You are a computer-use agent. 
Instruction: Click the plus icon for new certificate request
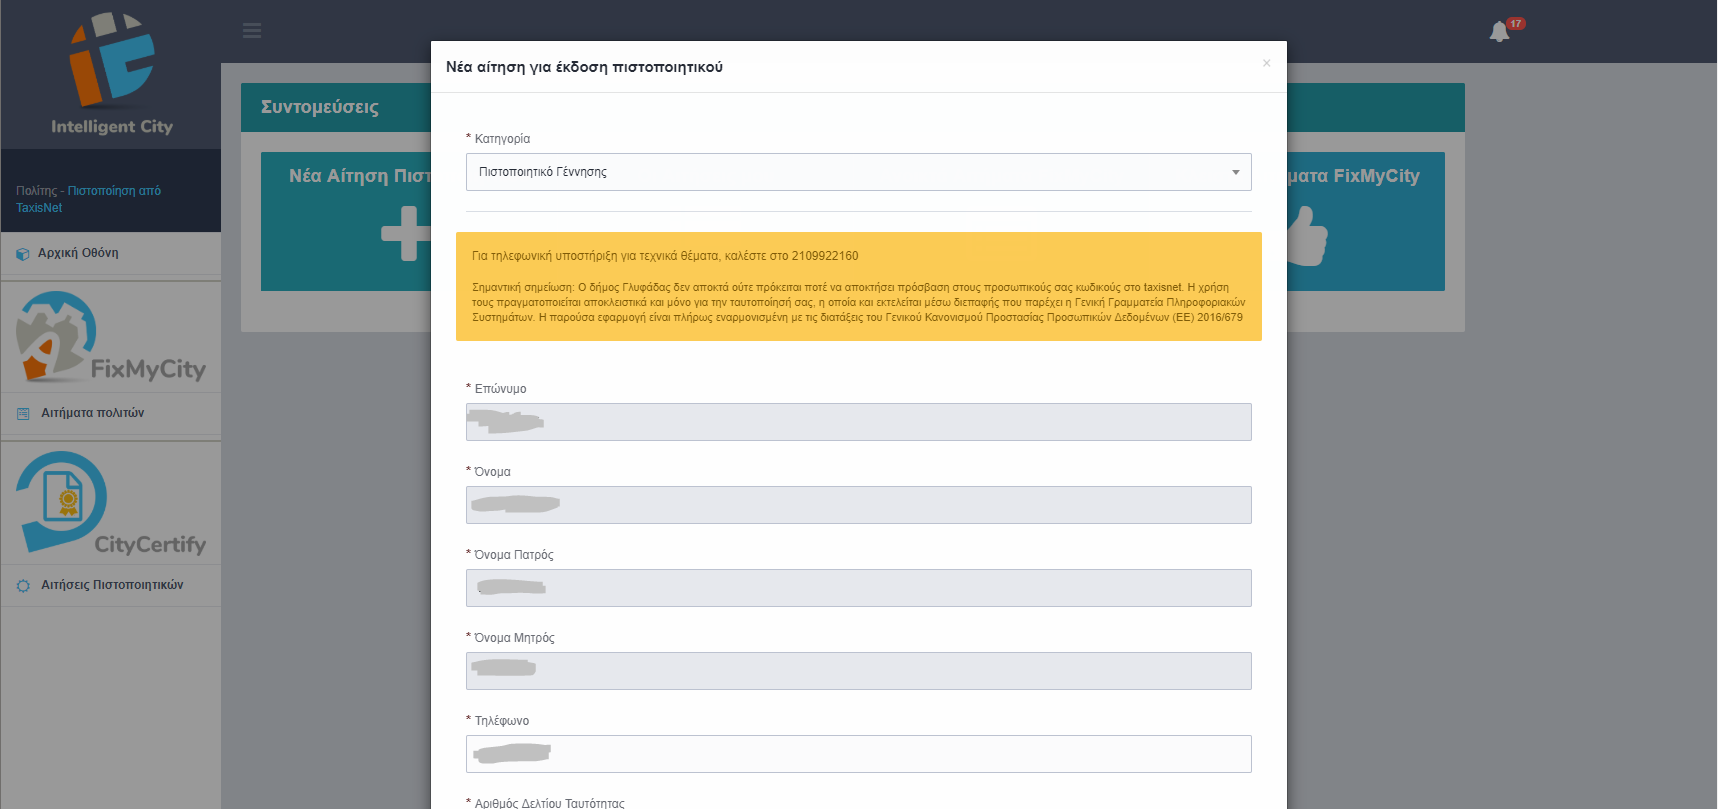coord(405,234)
